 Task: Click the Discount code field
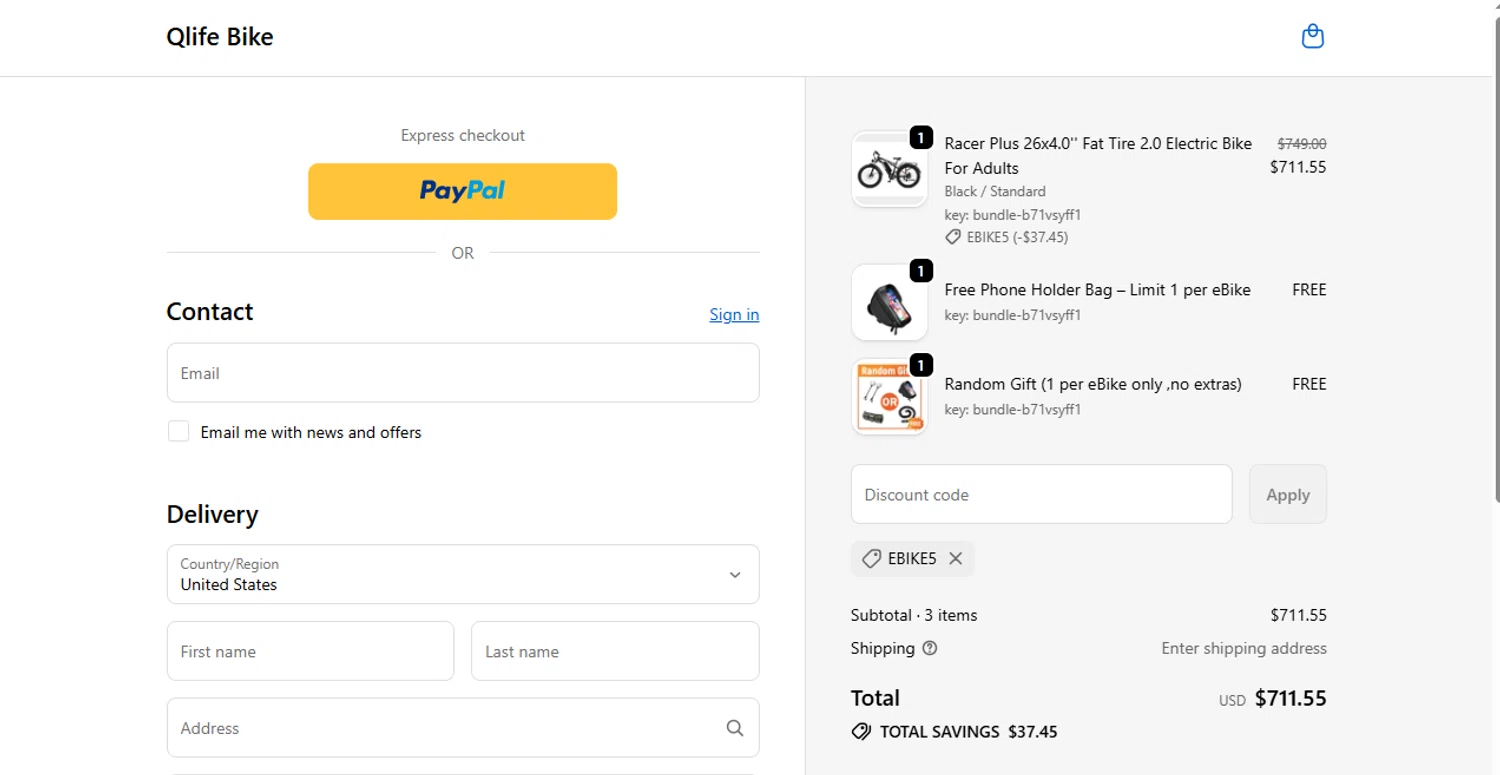[x=1041, y=494]
